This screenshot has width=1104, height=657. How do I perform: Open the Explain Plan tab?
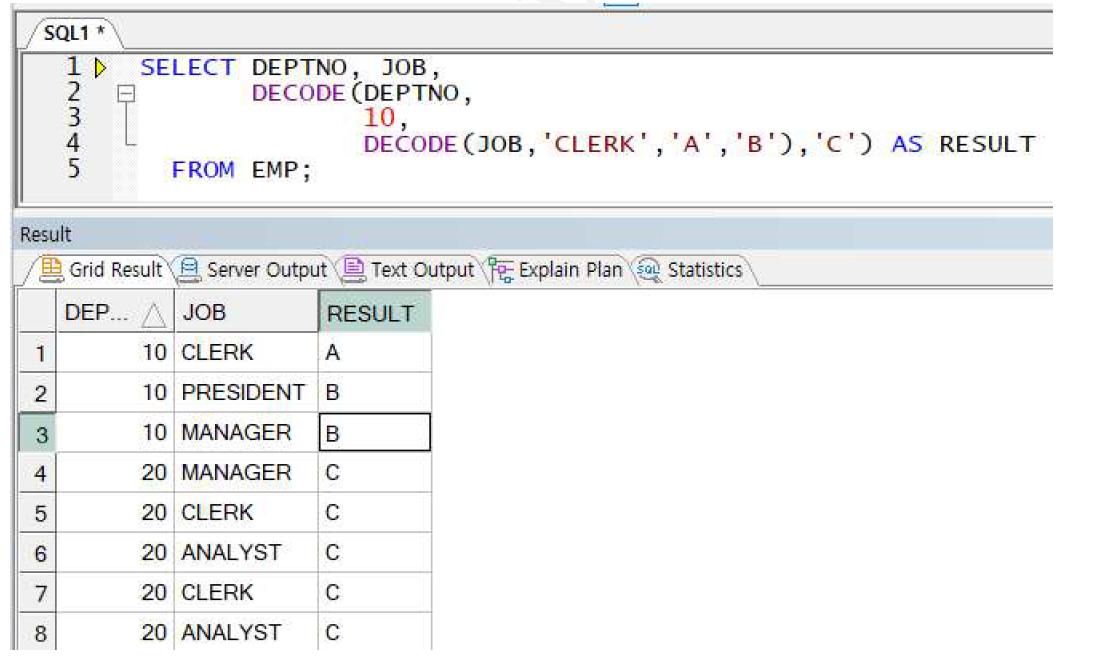coord(556,270)
